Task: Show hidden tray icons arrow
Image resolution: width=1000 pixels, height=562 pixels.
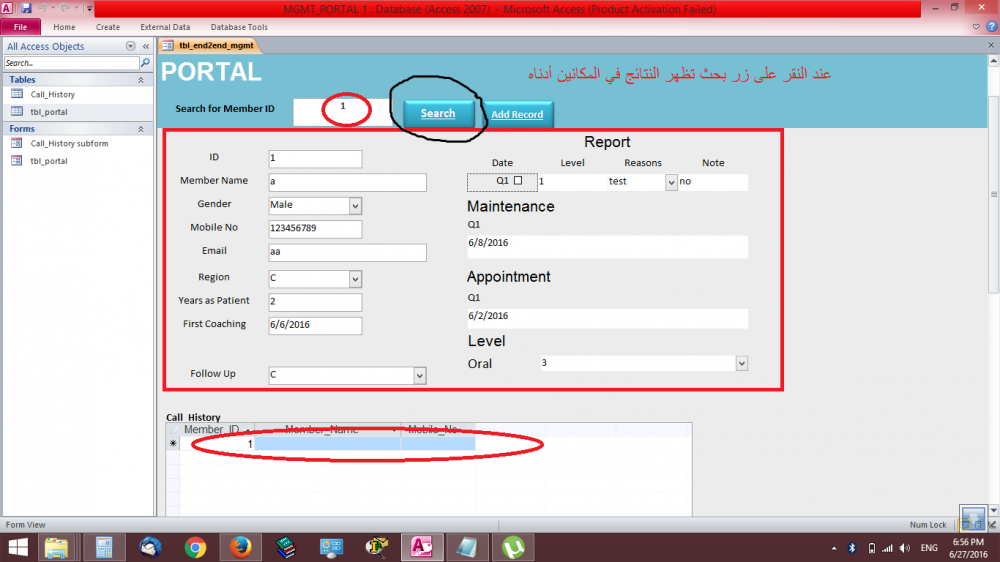Action: (834, 548)
